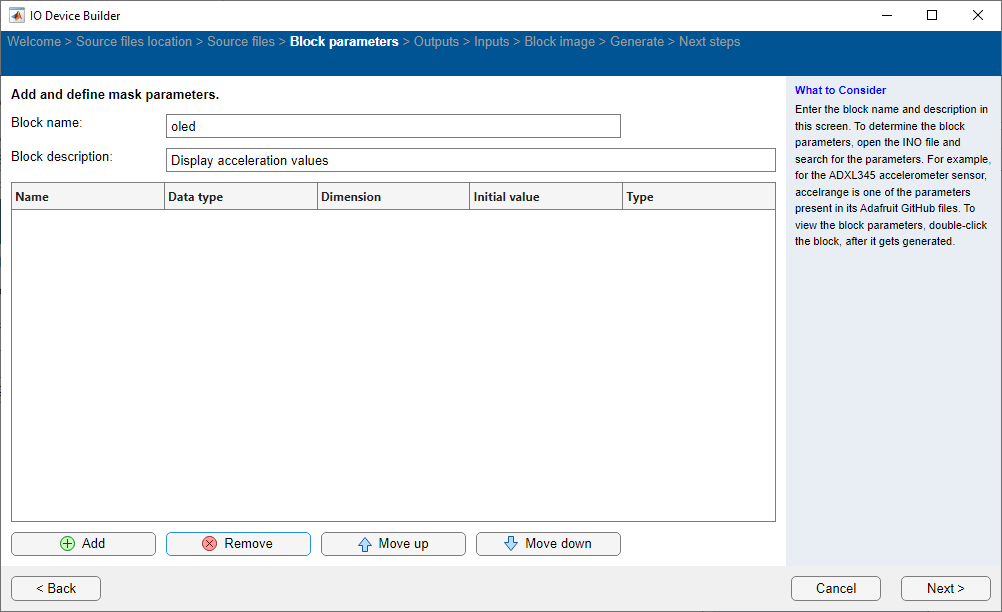Click the Next button to proceed
This screenshot has height=612, width=1002.
tap(944, 588)
